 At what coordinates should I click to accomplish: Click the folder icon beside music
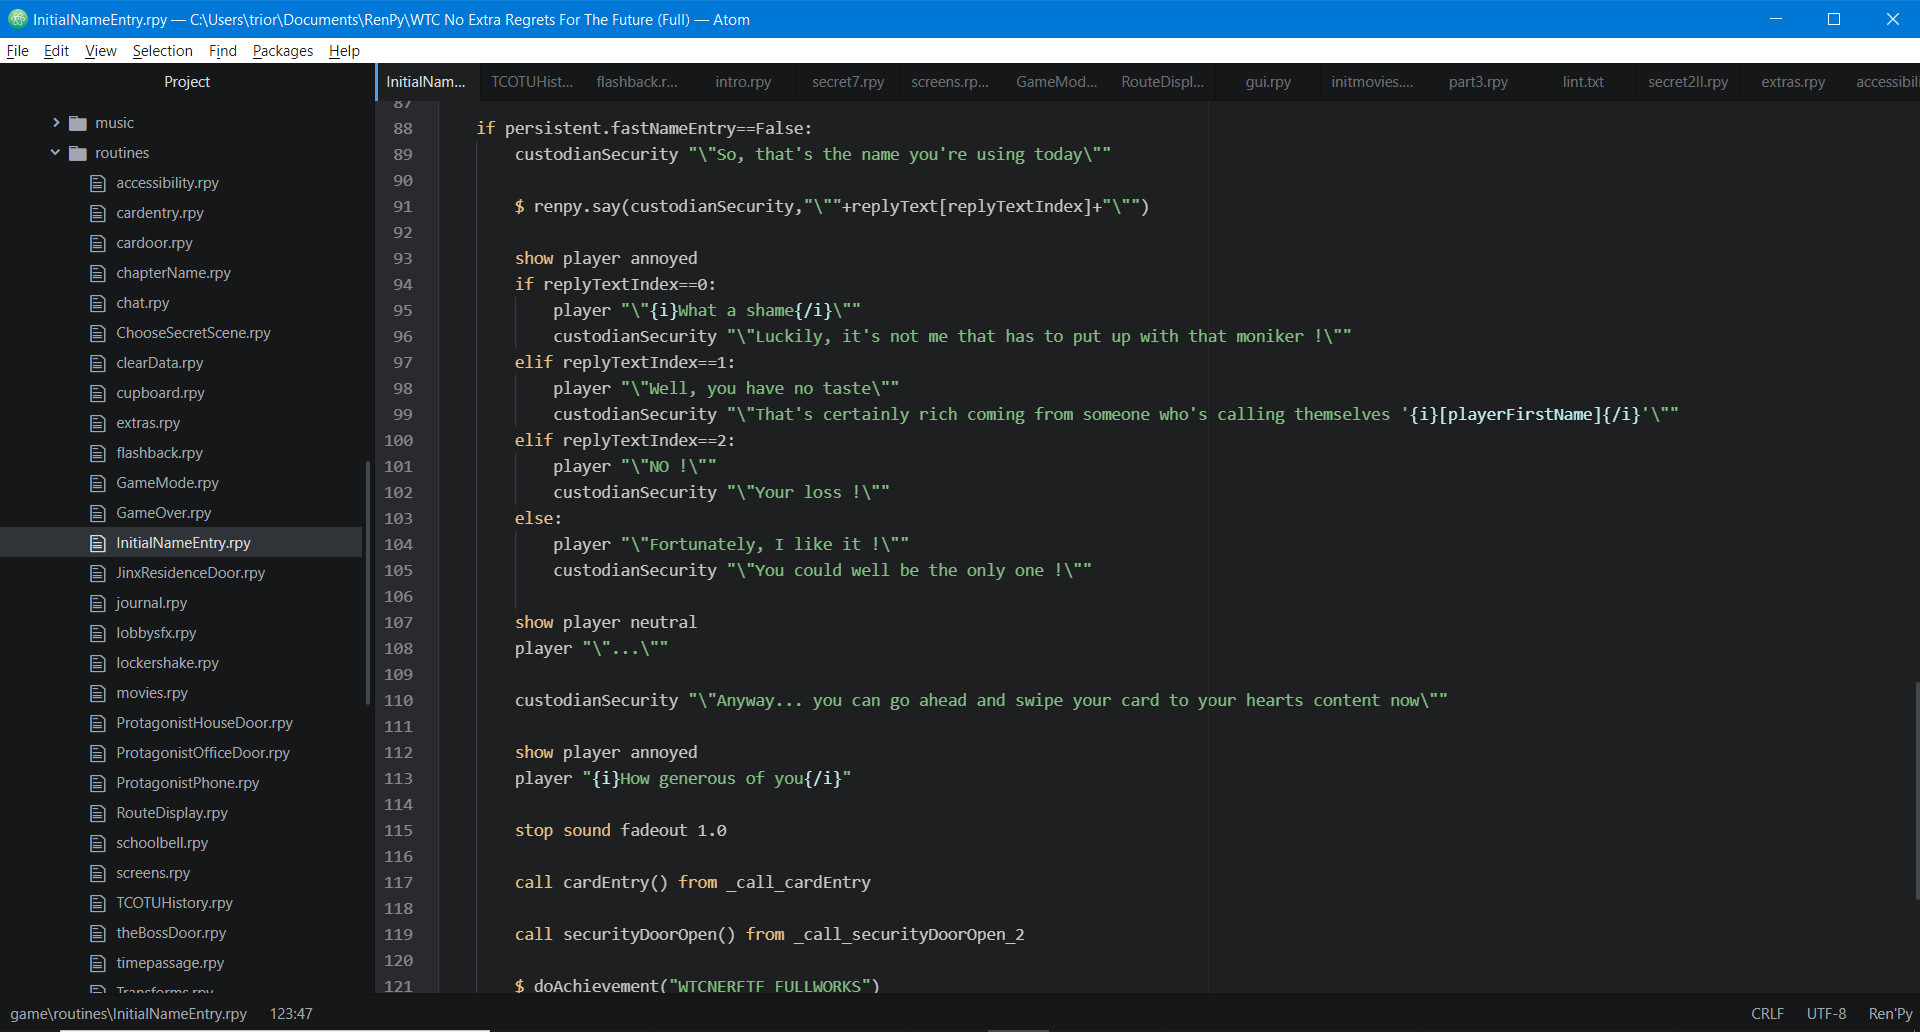[x=78, y=122]
